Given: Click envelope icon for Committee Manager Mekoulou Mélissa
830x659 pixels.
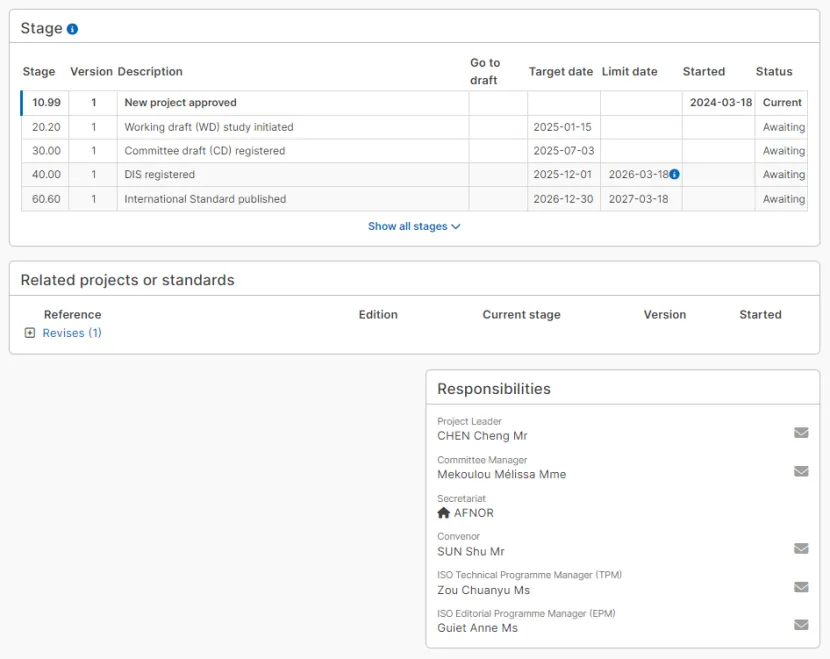Looking at the screenshot, I should click(801, 471).
